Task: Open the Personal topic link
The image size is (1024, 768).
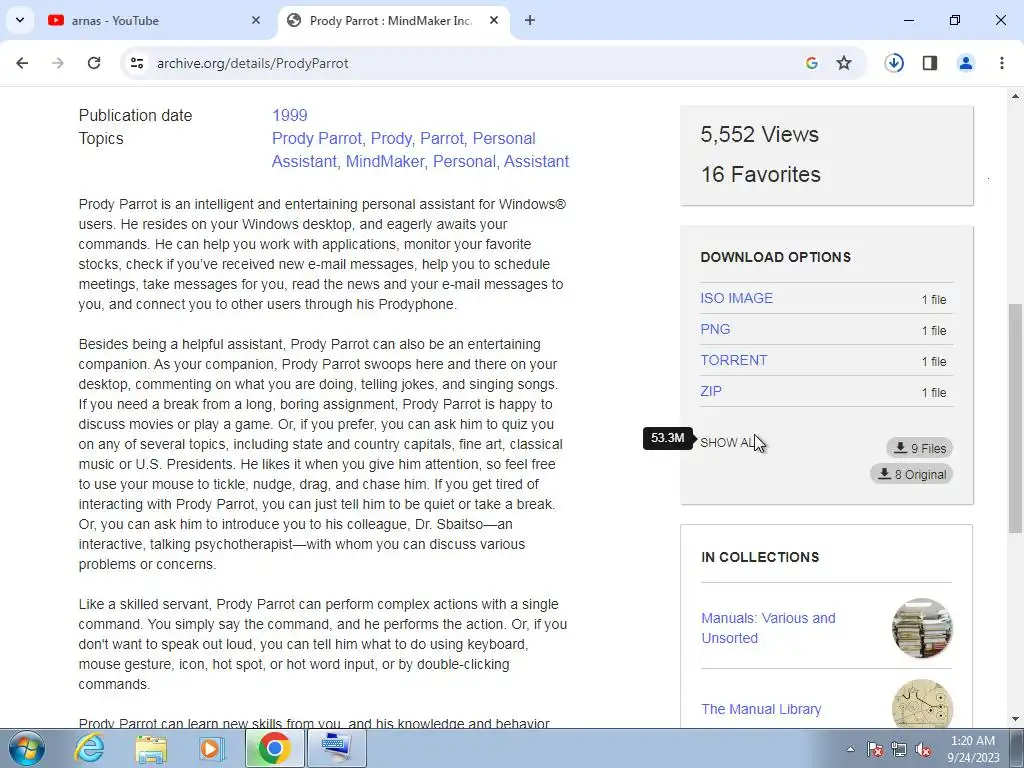Action: tap(464, 161)
